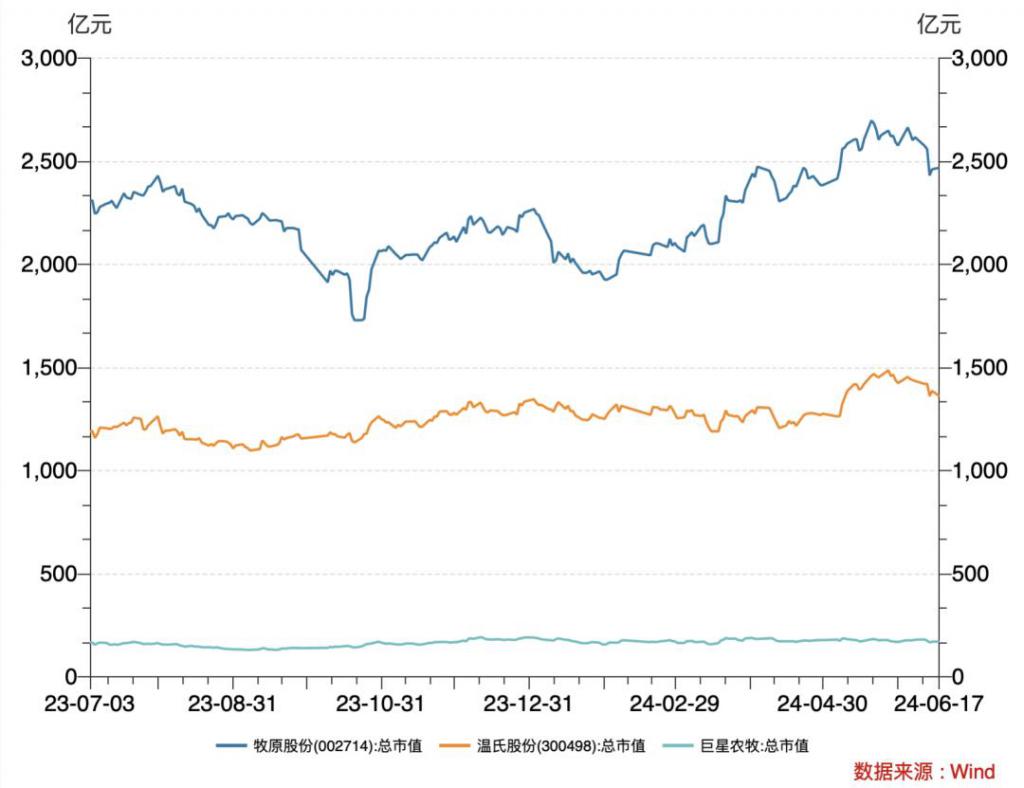Click the teal 巨星农牧 legend line swatch
The height and width of the screenshot is (788, 1024).
tap(678, 745)
